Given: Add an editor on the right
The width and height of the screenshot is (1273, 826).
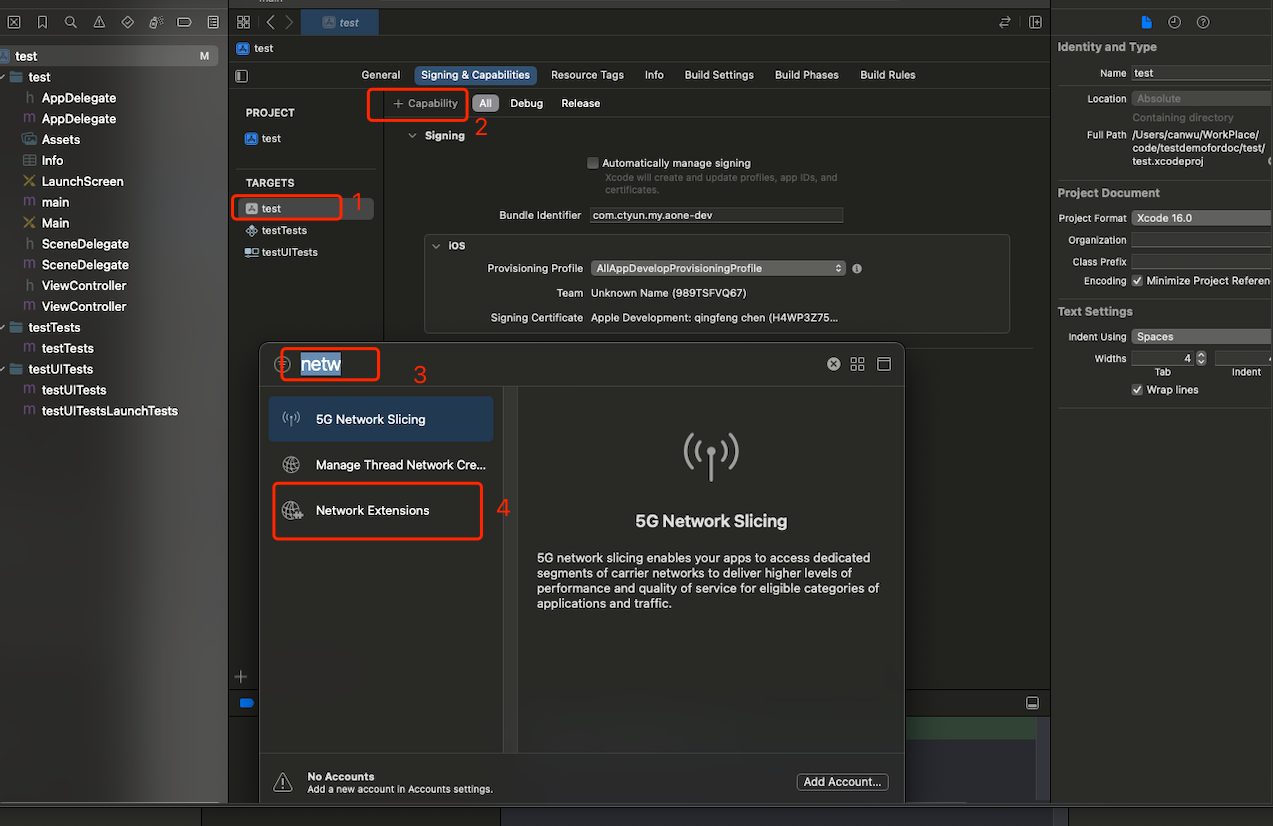Looking at the screenshot, I should tap(1035, 22).
